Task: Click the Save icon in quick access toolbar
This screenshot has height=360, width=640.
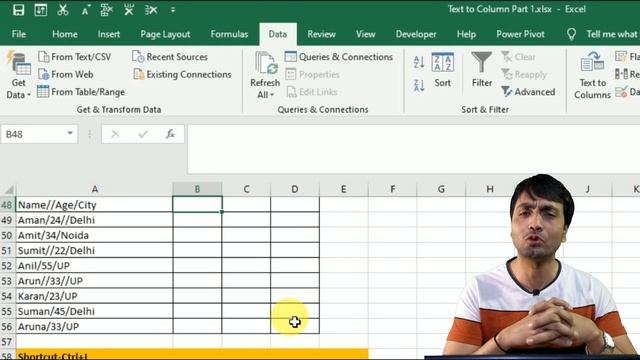Action: (x=18, y=9)
